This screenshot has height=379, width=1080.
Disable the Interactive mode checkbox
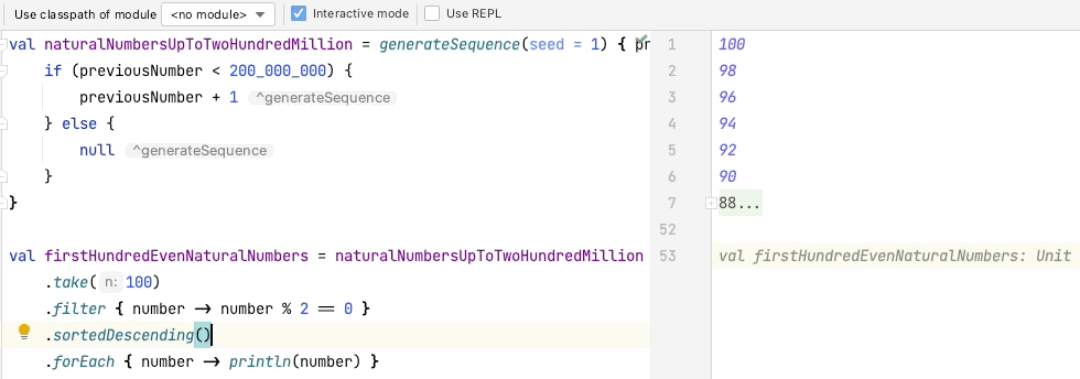tap(299, 13)
